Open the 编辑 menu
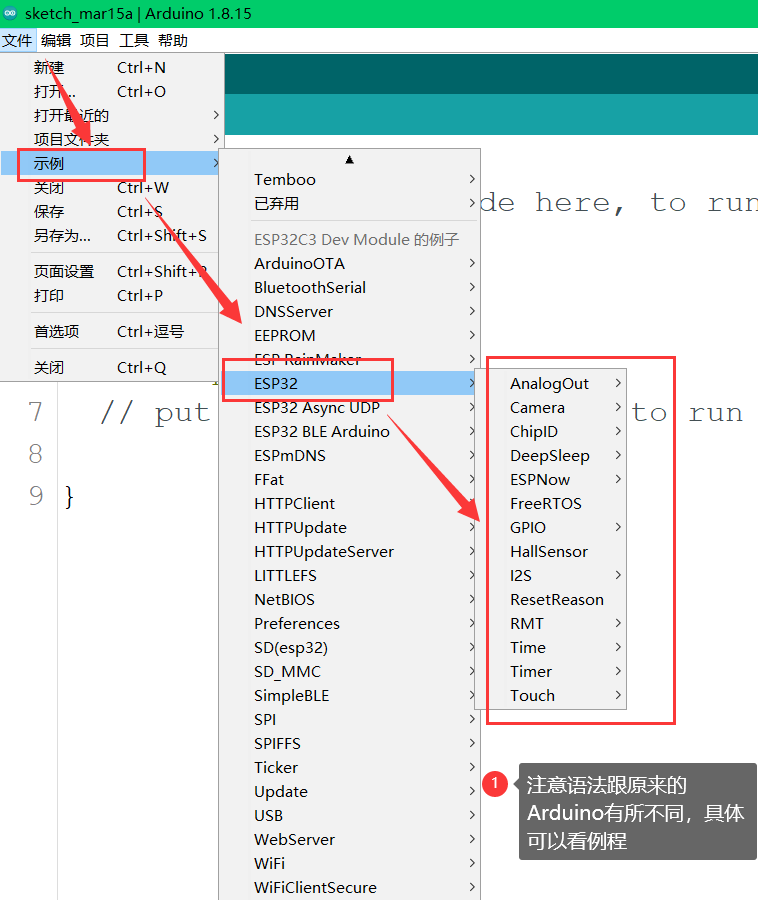Screen dimensions: 758x900 click(x=56, y=41)
